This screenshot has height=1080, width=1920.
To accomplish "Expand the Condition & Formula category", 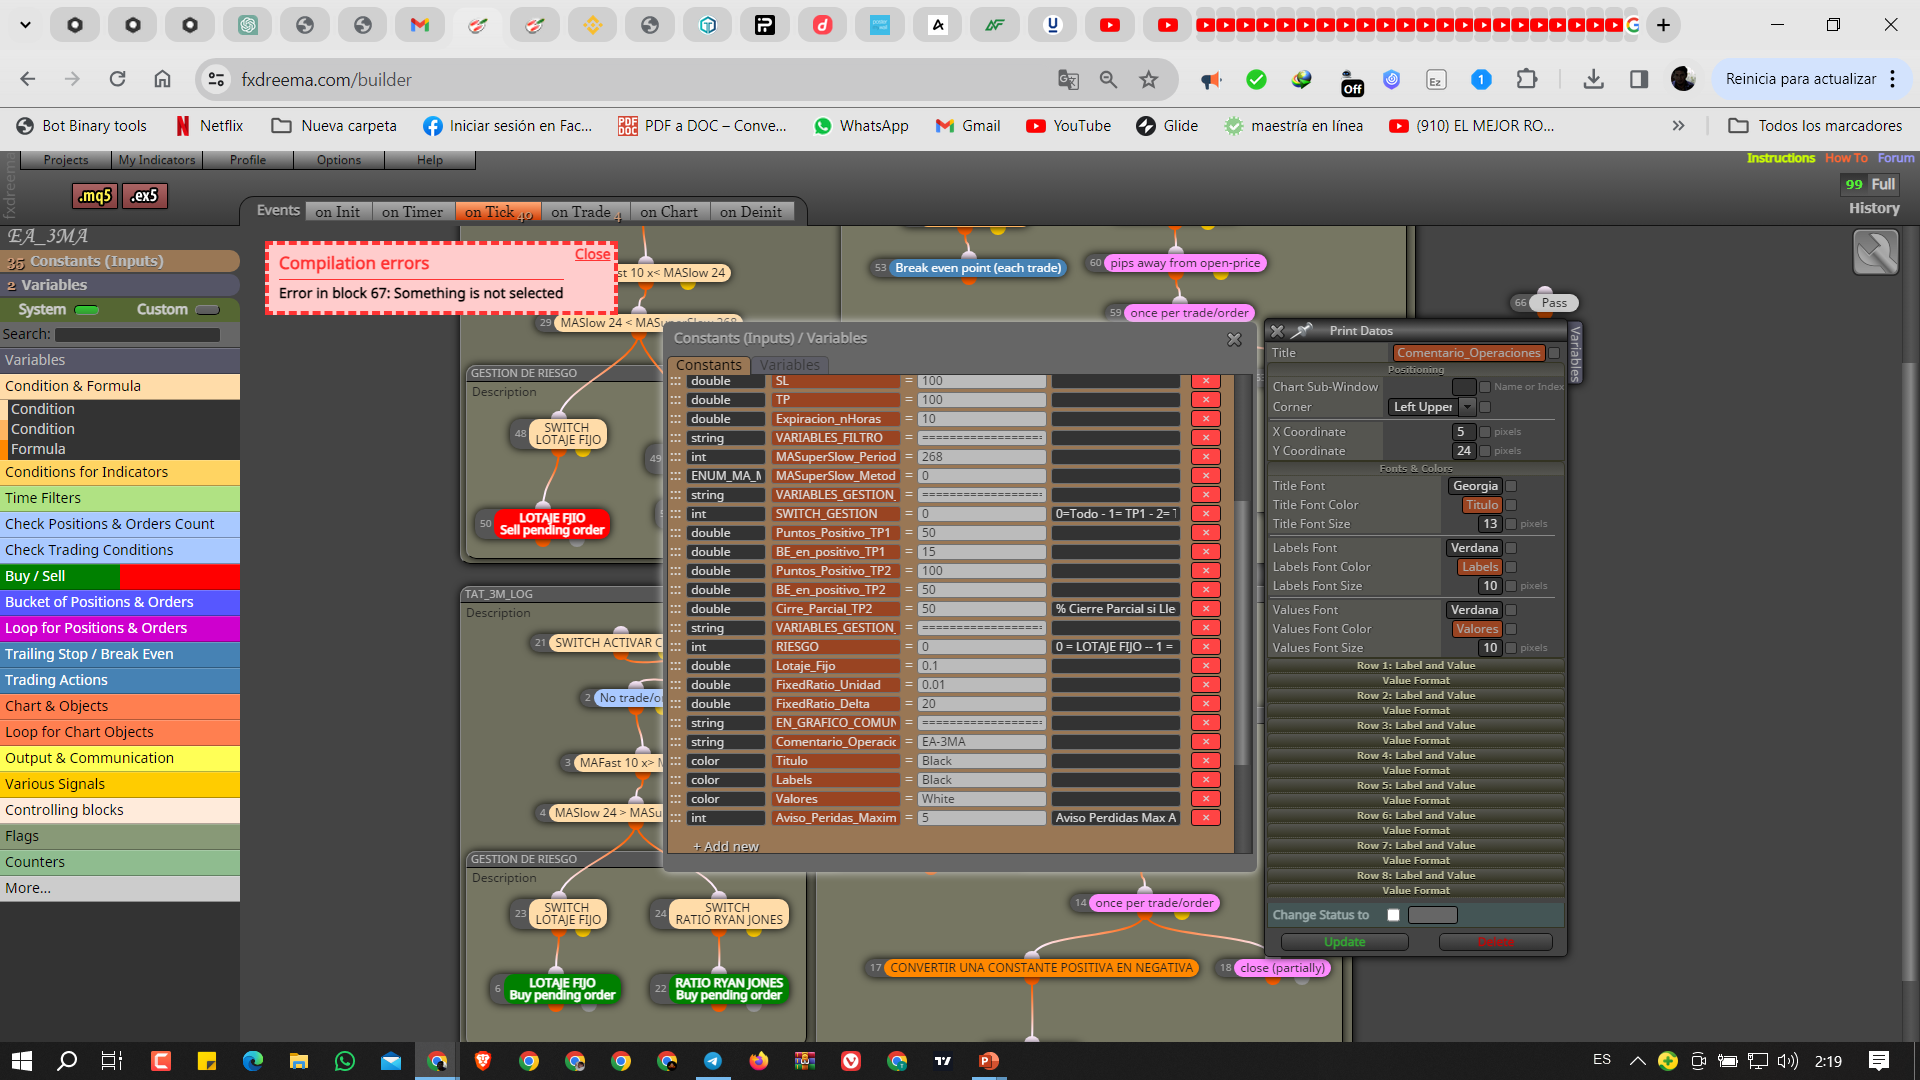I will pyautogui.click(x=120, y=386).
